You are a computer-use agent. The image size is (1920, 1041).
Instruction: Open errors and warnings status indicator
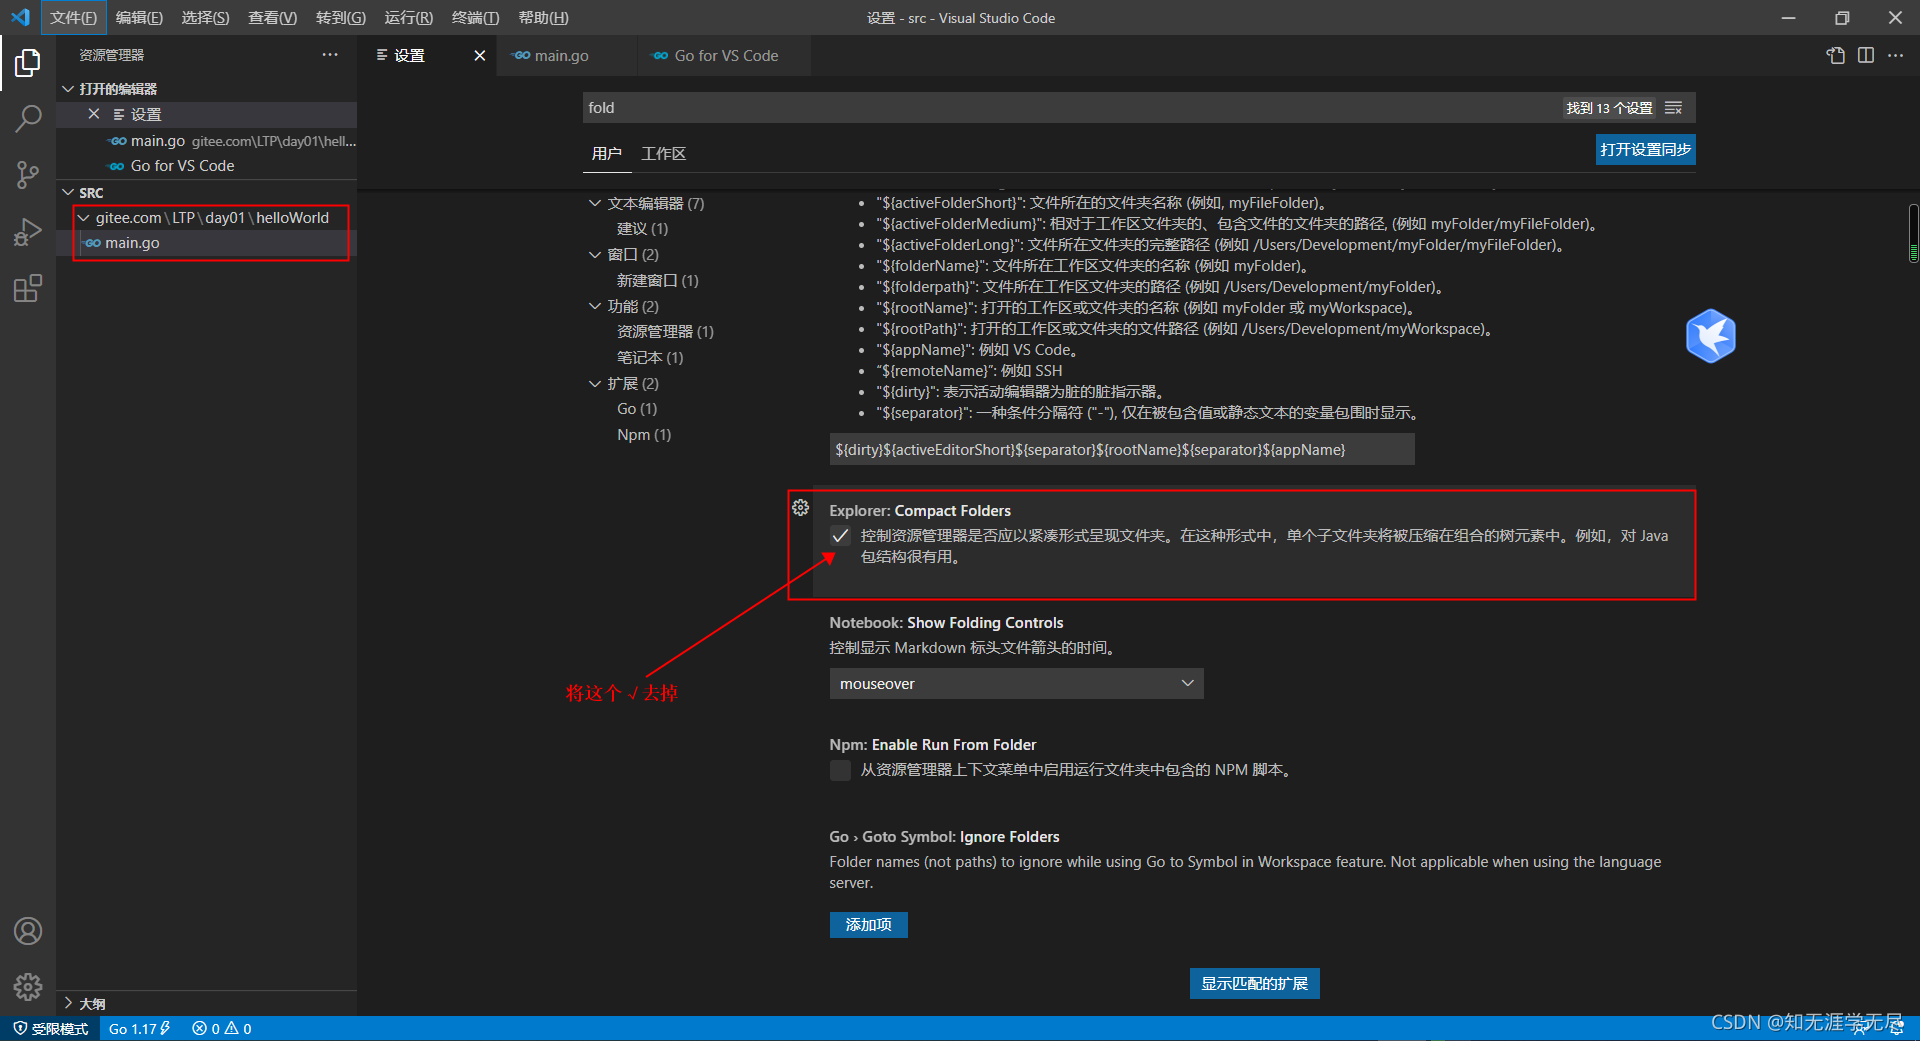click(x=222, y=1029)
